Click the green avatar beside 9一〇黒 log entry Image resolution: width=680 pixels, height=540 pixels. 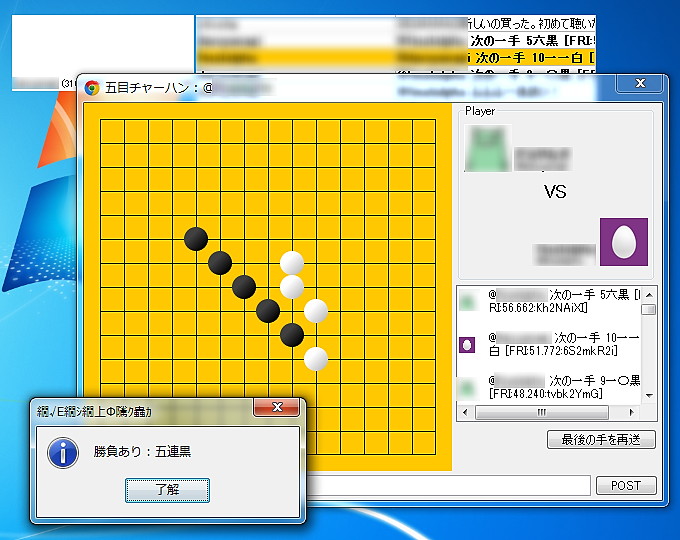point(467,388)
